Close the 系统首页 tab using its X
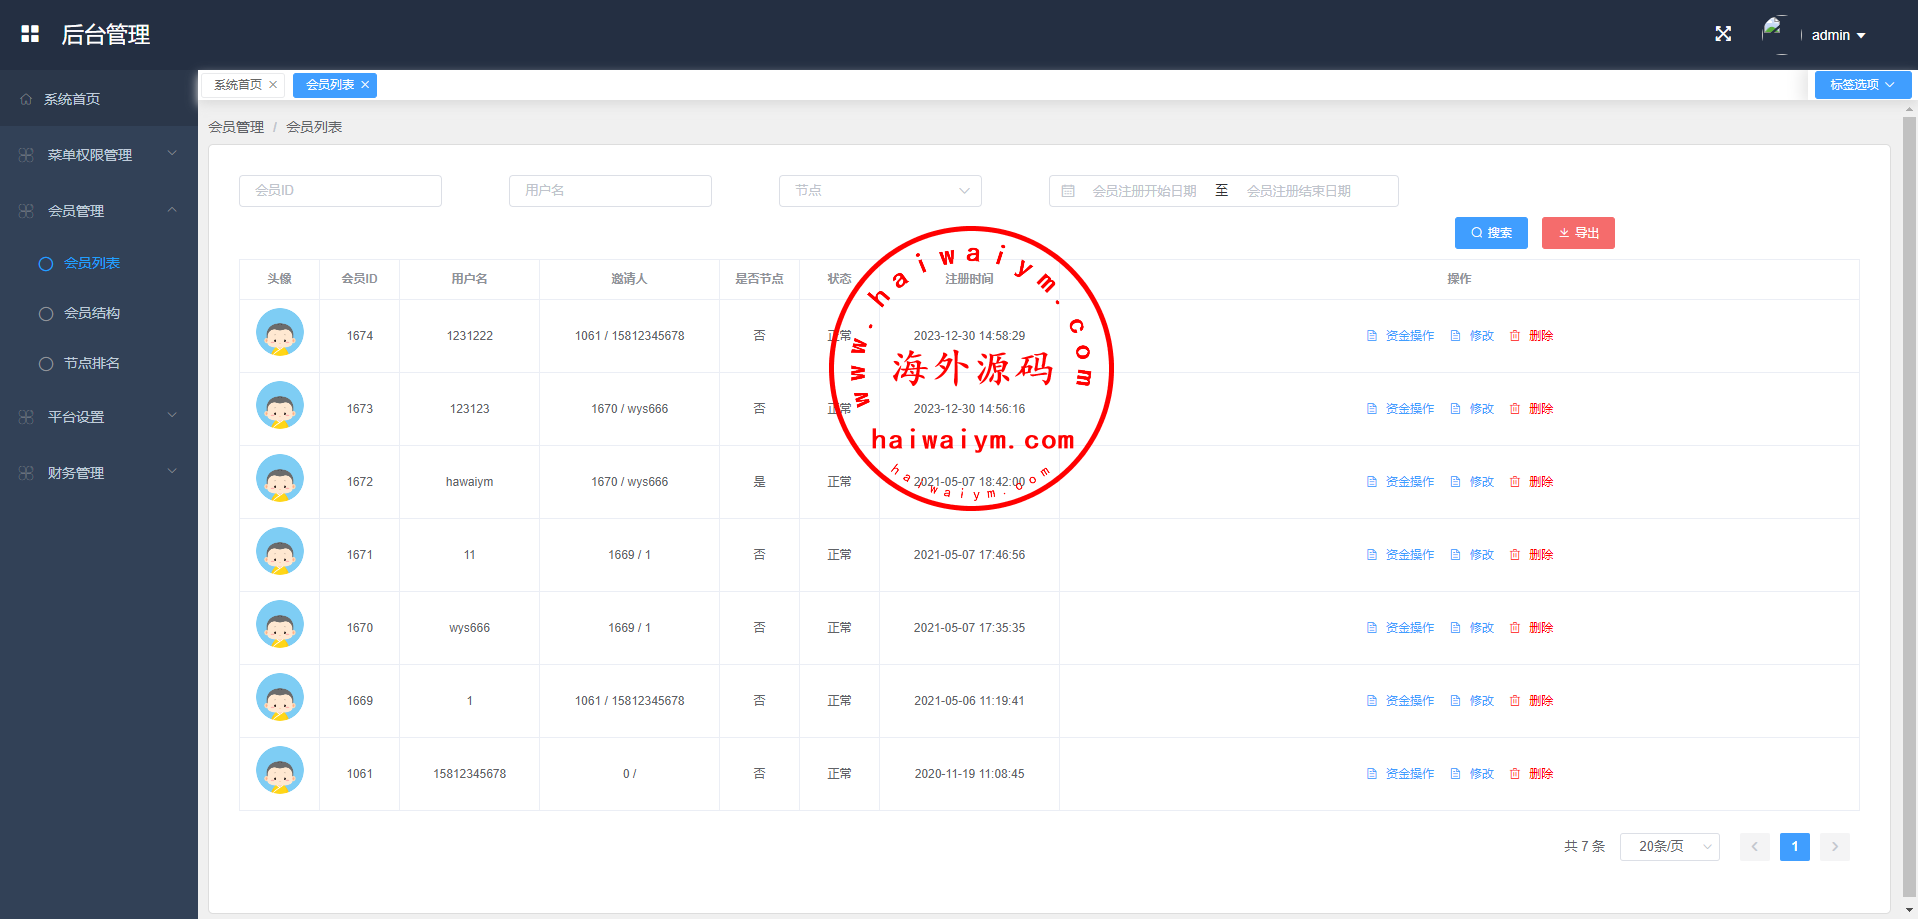1918x919 pixels. 273,85
